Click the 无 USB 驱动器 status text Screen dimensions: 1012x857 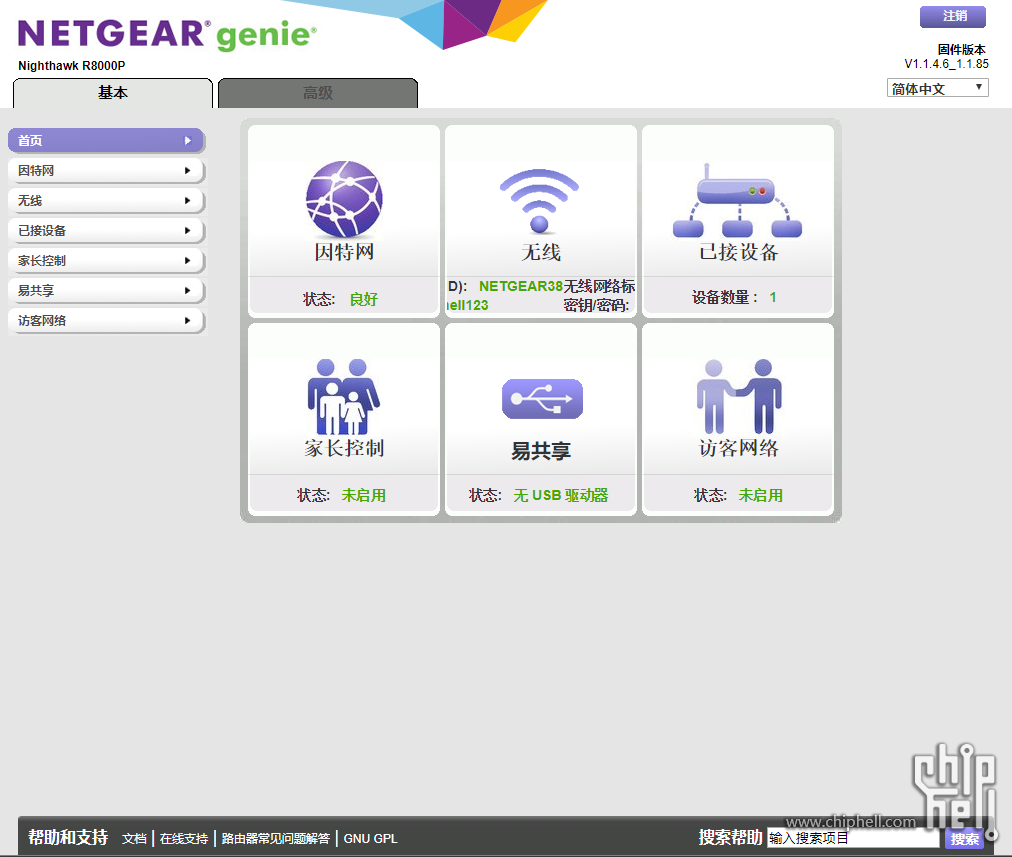coord(561,495)
